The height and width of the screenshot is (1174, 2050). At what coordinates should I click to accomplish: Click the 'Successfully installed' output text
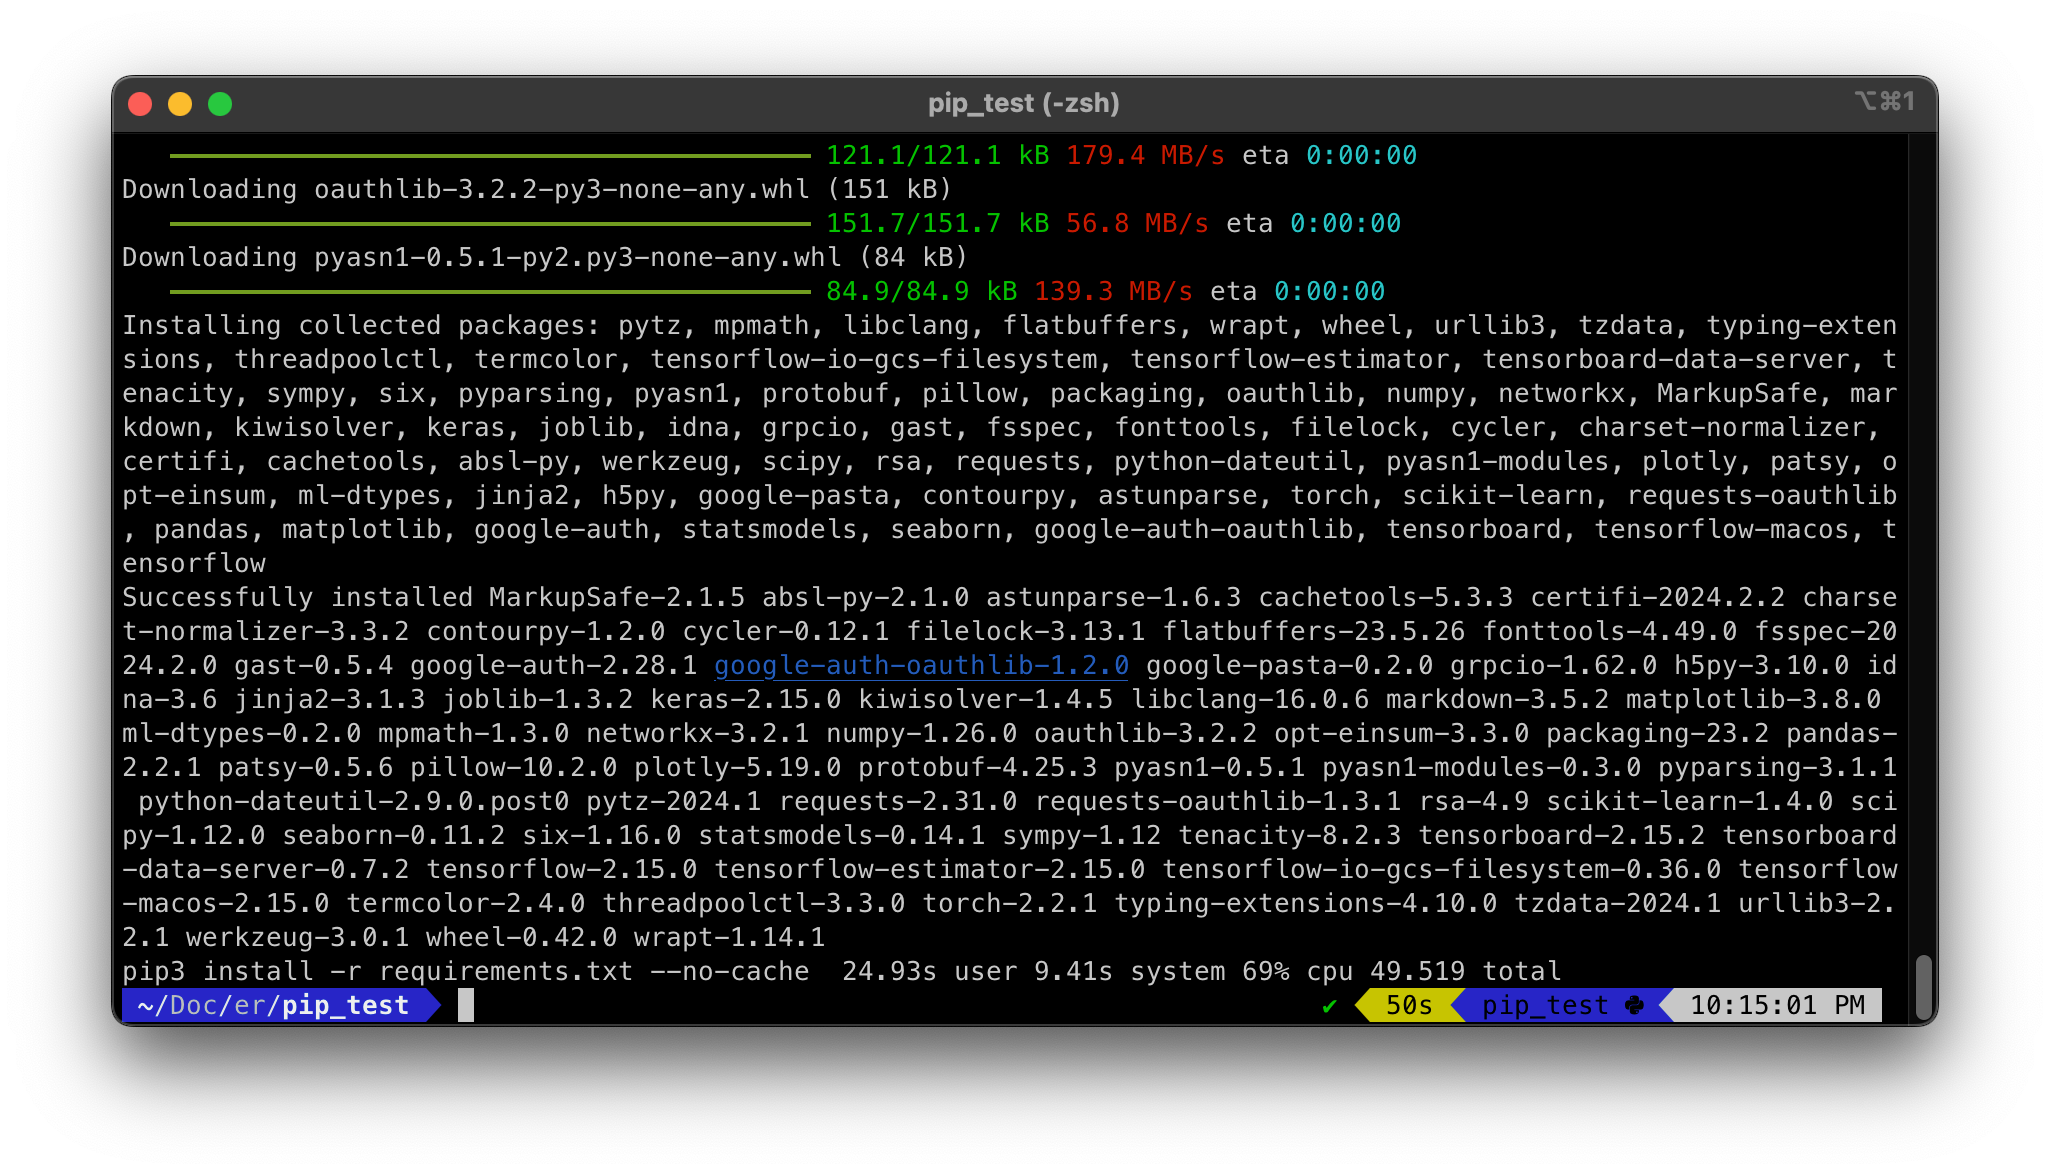[x=296, y=597]
